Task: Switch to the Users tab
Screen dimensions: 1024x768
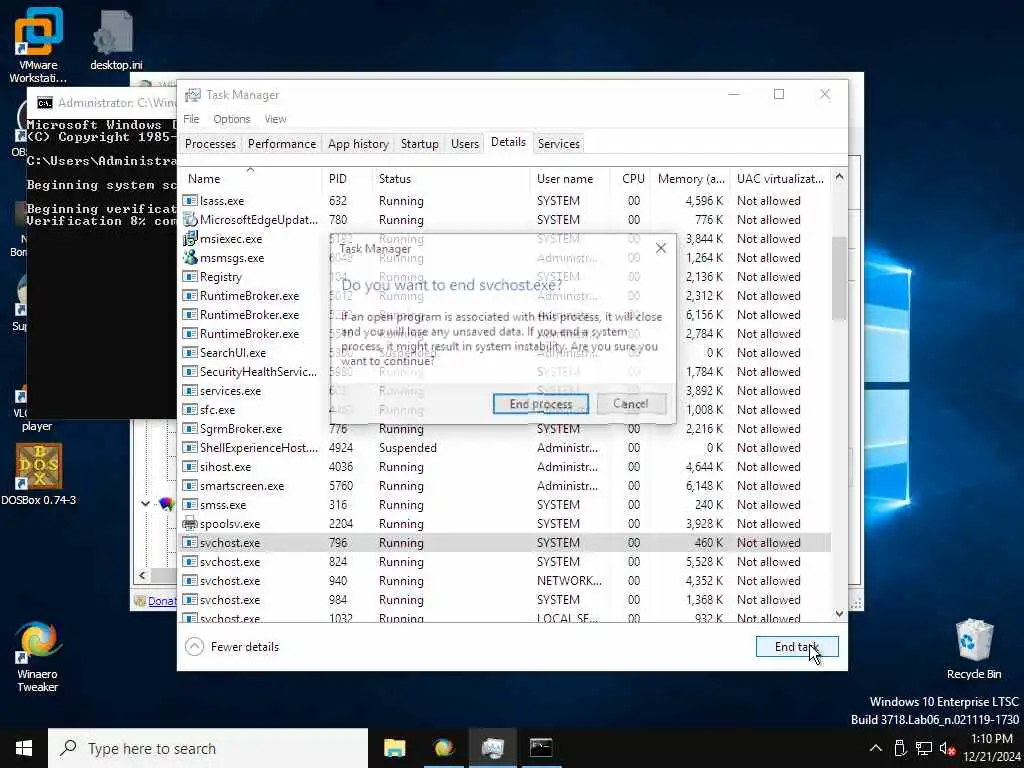Action: pyautogui.click(x=464, y=144)
